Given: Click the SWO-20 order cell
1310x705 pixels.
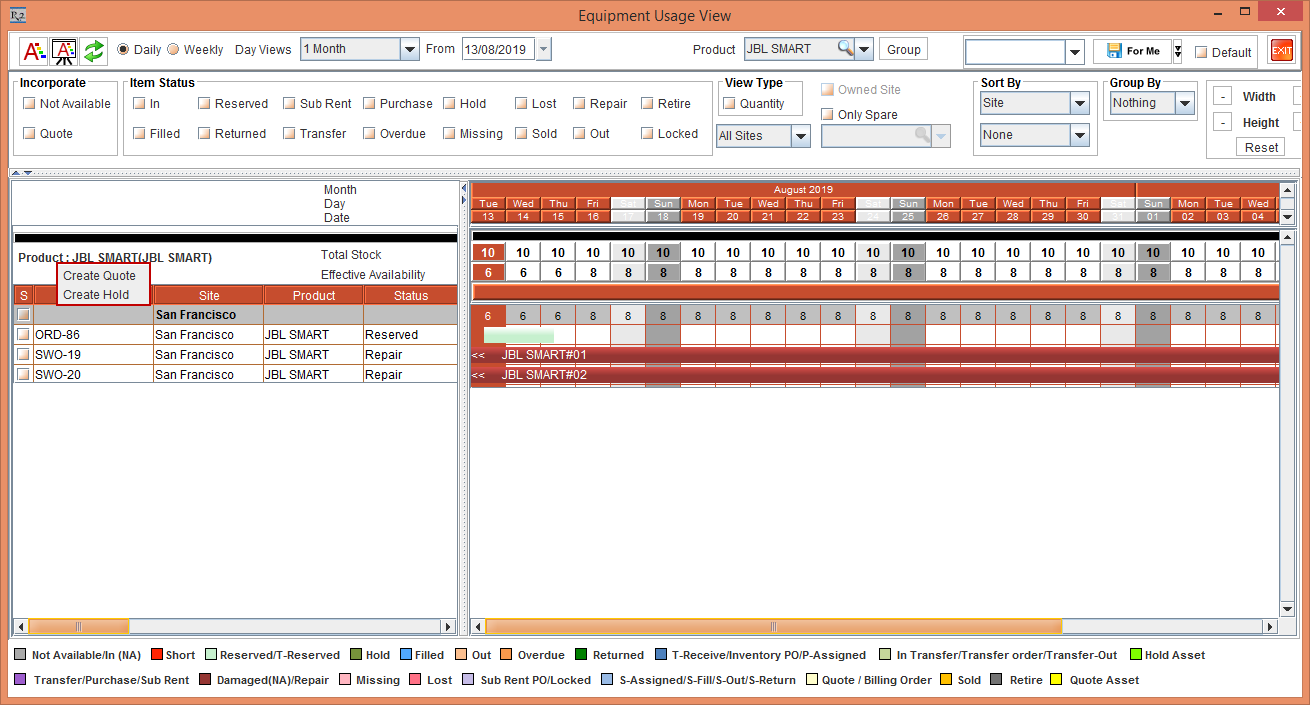Looking at the screenshot, I should (92, 374).
